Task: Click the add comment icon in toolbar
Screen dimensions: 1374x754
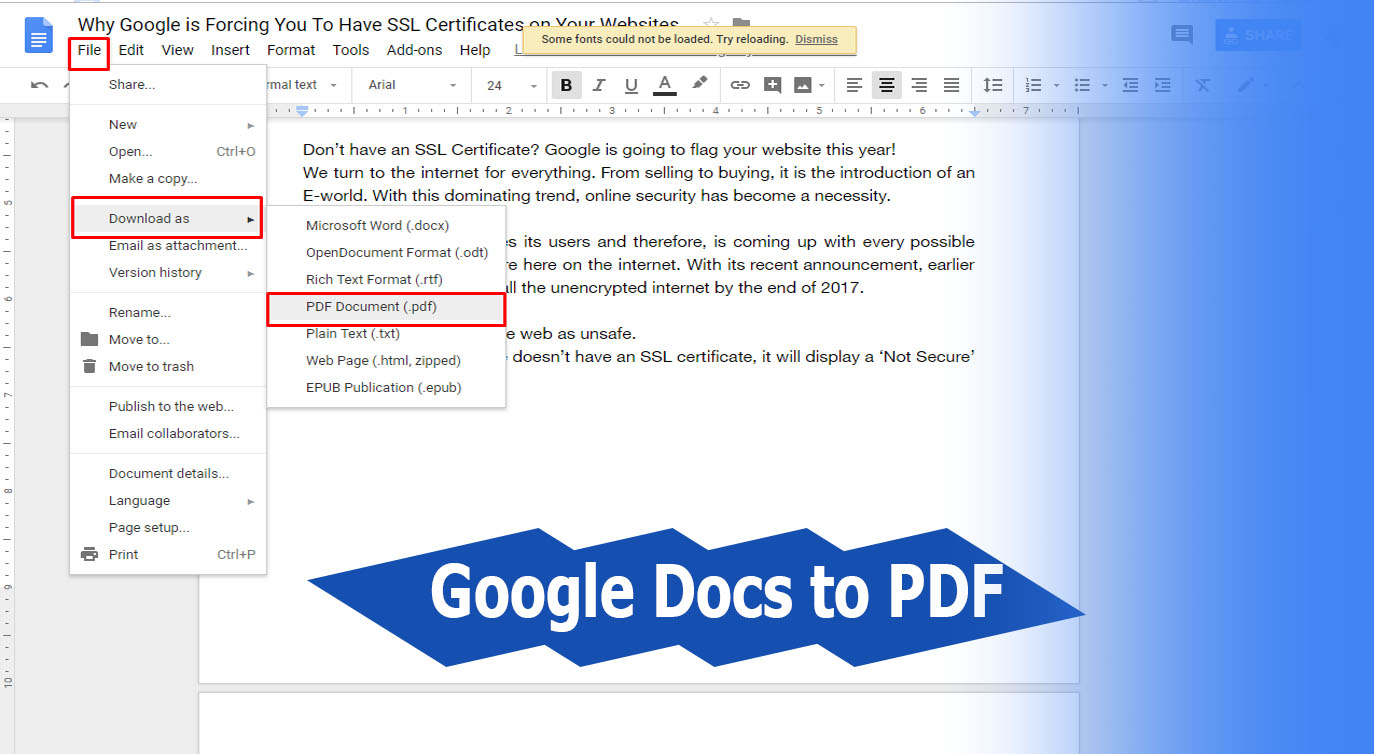Action: point(772,85)
